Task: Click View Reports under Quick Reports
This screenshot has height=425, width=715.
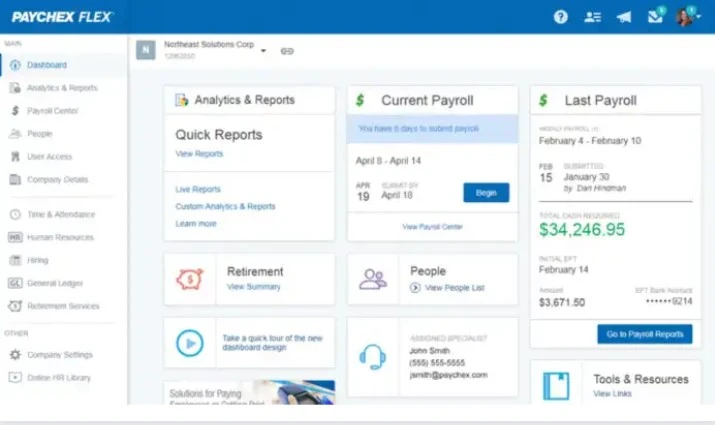Action: [199, 154]
